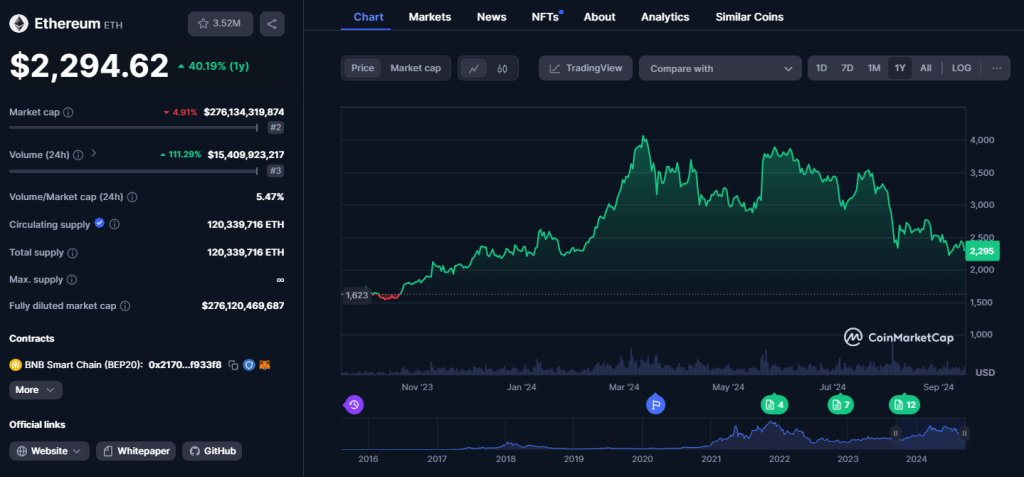Set chart range to 1M

click(874, 68)
